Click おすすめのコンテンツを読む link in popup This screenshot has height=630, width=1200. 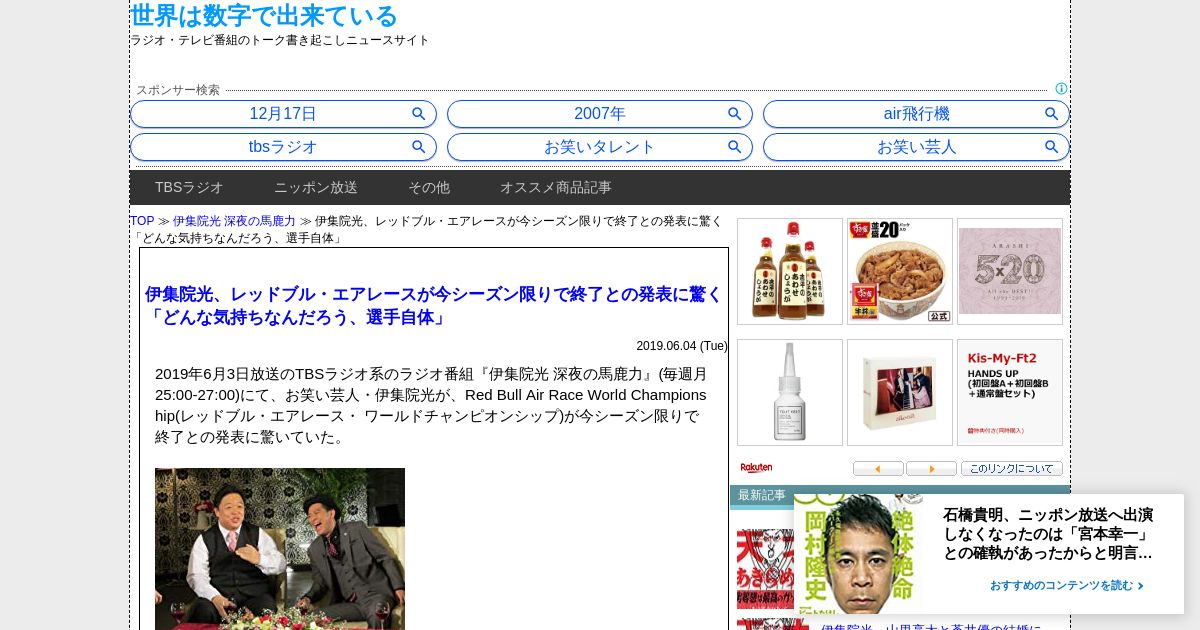pos(1067,586)
